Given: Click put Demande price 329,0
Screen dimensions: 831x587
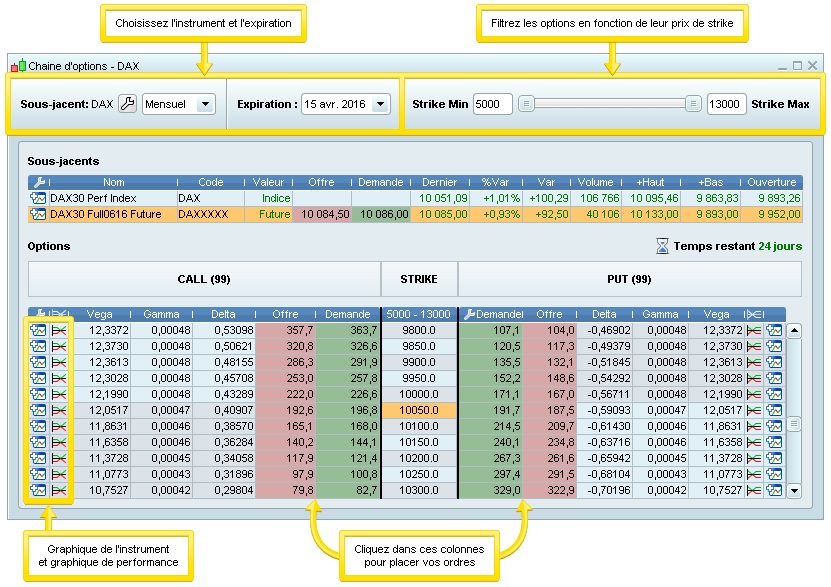Looking at the screenshot, I should [491, 490].
